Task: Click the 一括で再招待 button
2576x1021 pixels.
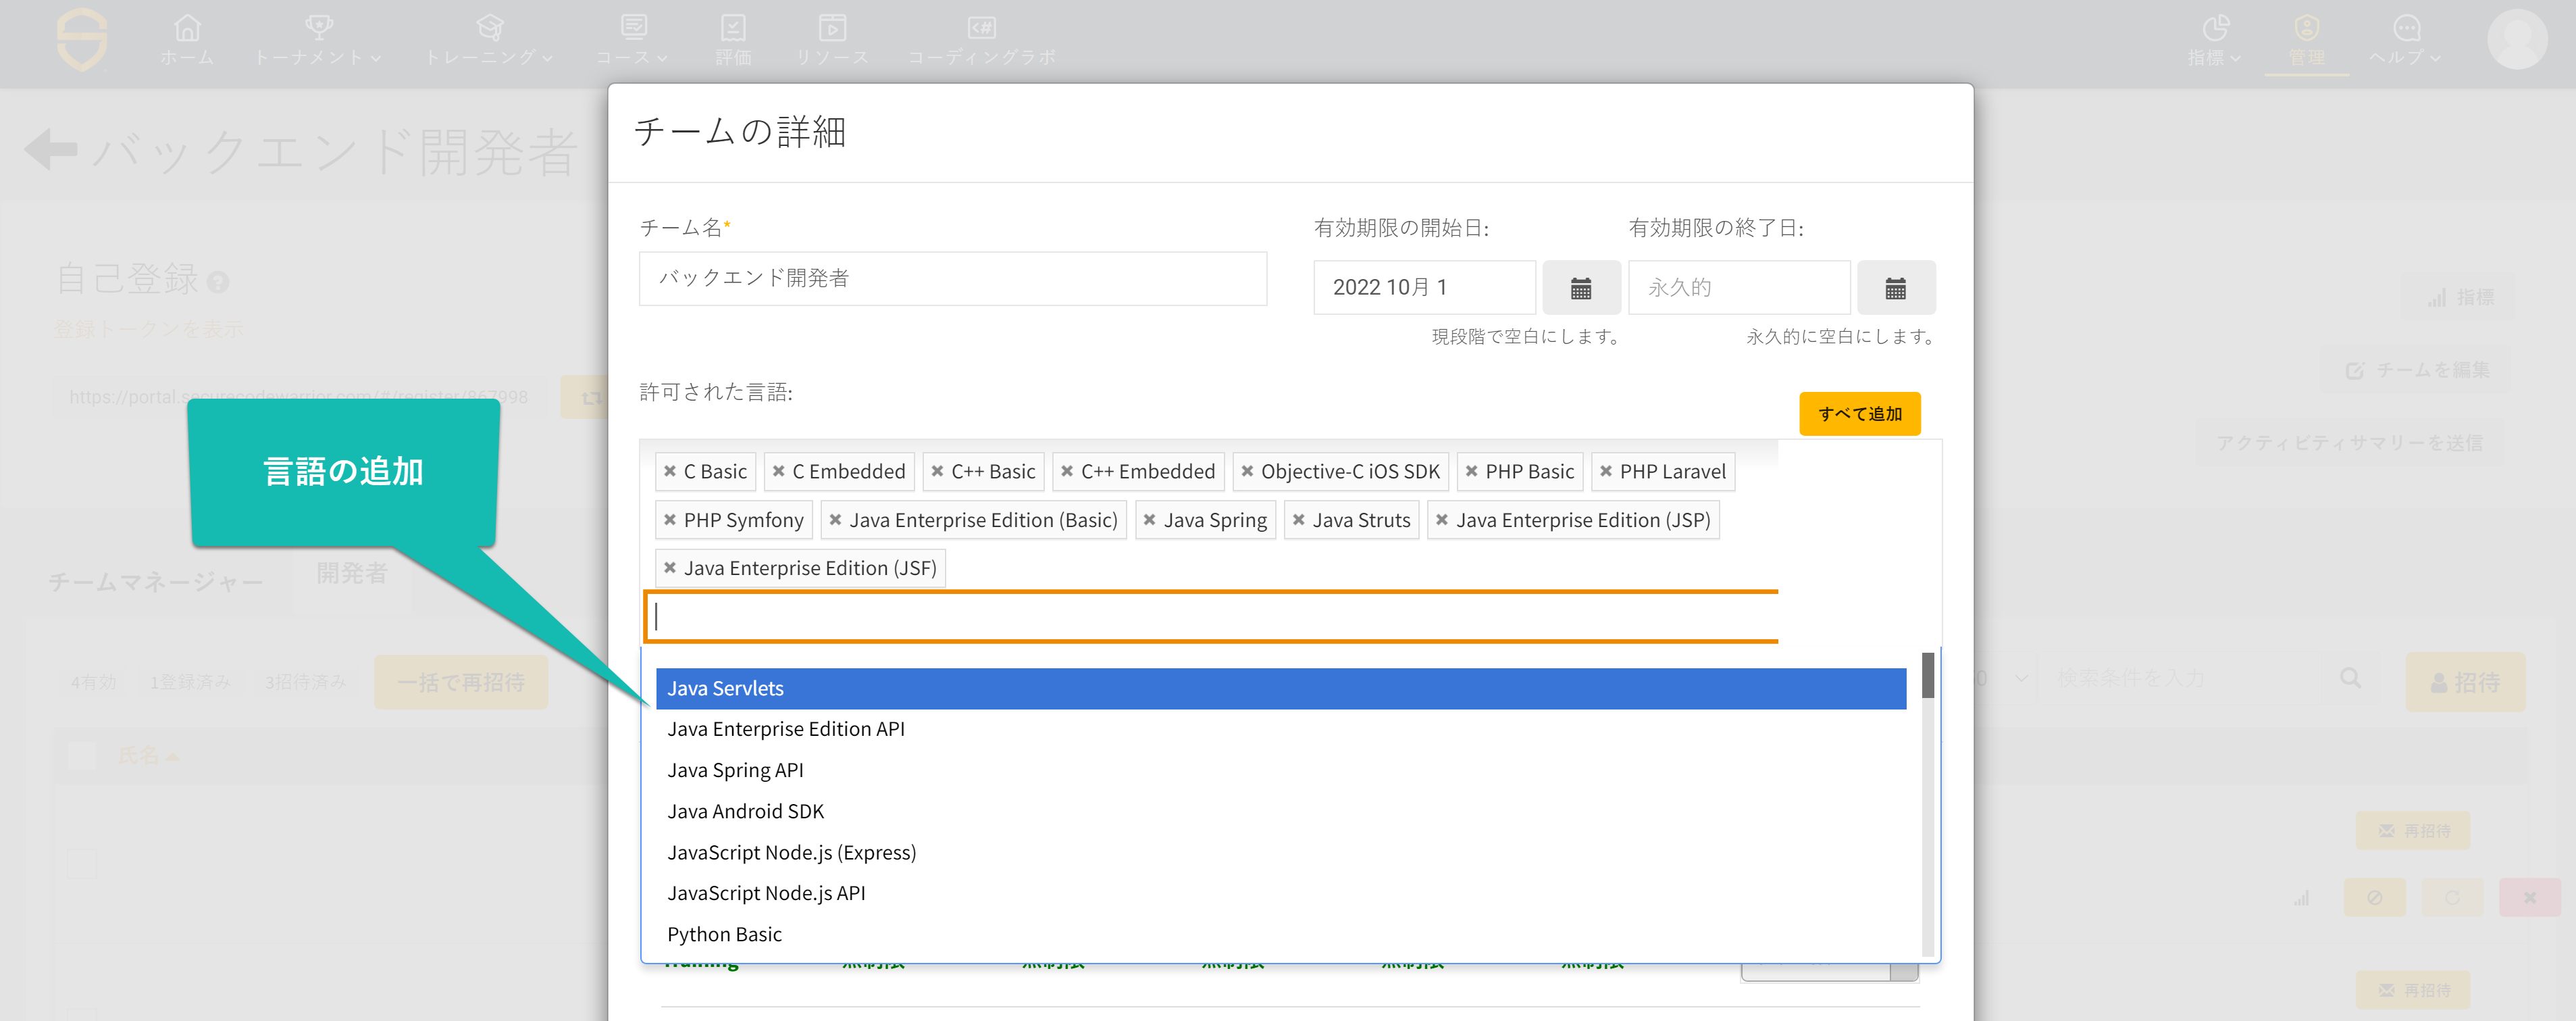Action: pyautogui.click(x=461, y=682)
